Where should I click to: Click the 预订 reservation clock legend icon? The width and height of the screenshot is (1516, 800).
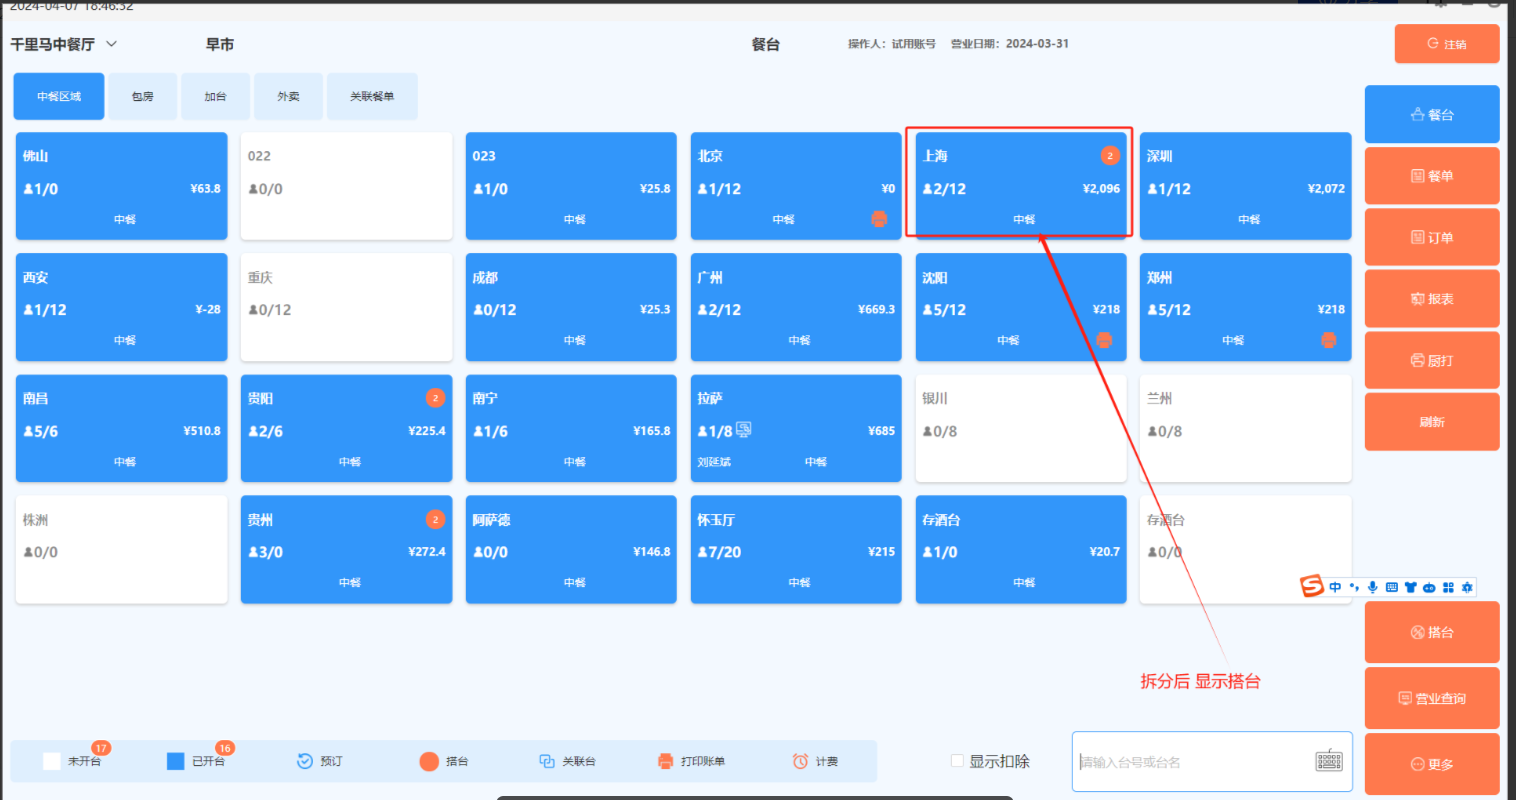click(x=305, y=761)
